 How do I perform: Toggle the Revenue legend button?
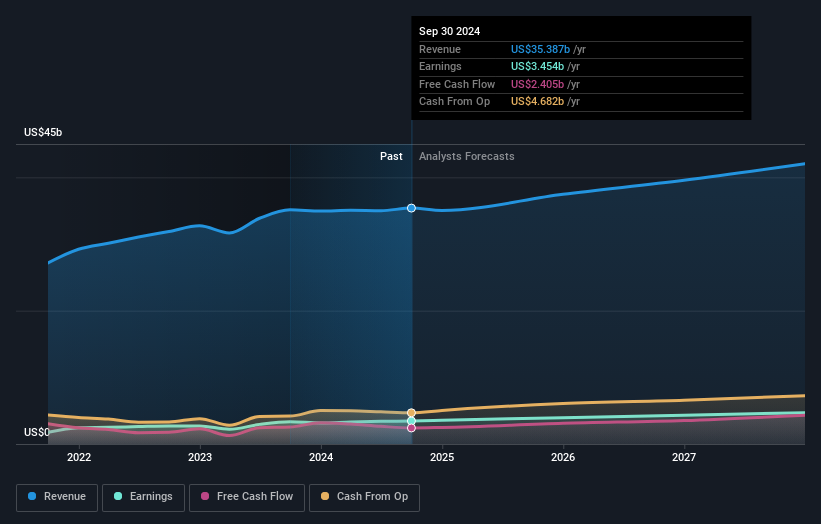tap(57, 497)
